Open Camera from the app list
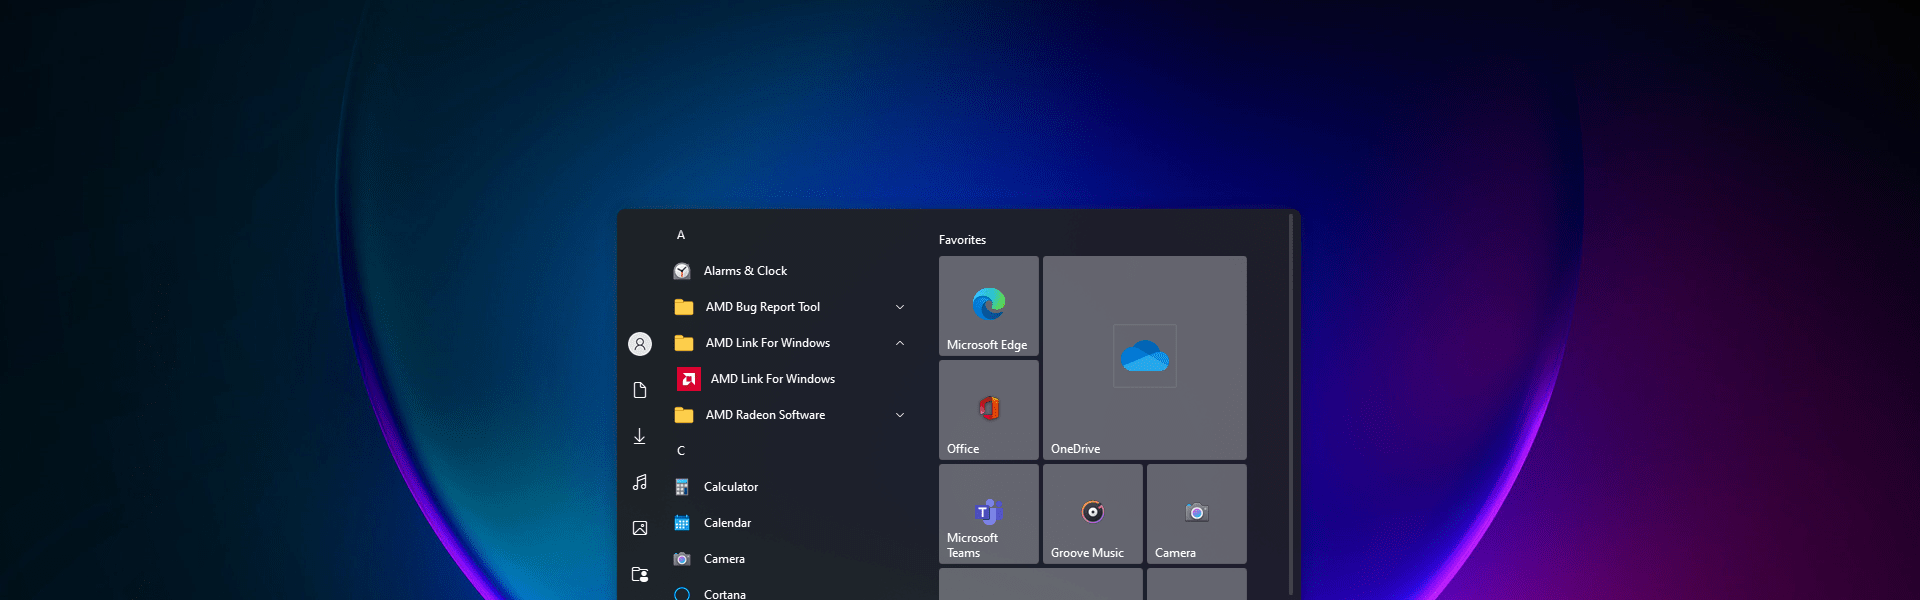Screen dimensions: 1920x600 click(x=790, y=559)
